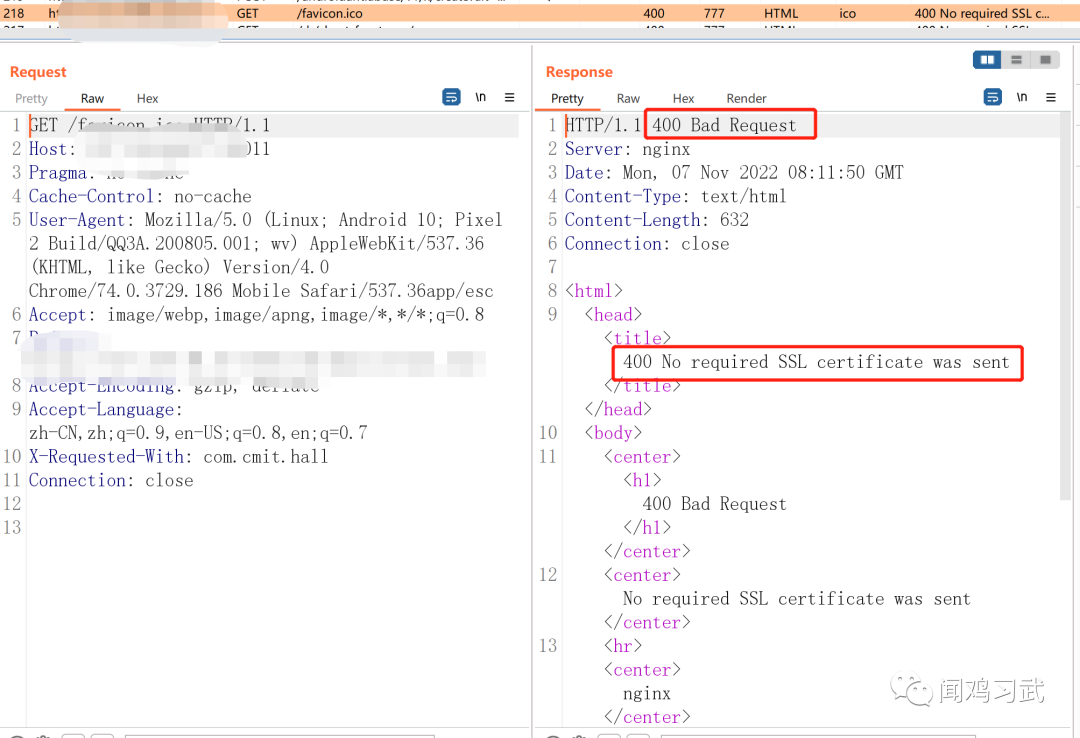The image size is (1080, 738).
Task: Click the X-Requested-With header line
Action: coord(178,457)
